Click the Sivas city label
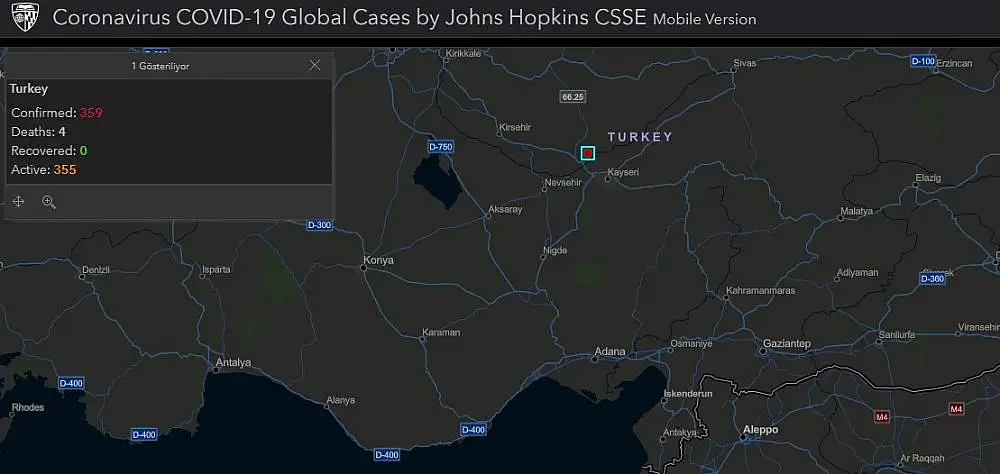 tap(744, 63)
